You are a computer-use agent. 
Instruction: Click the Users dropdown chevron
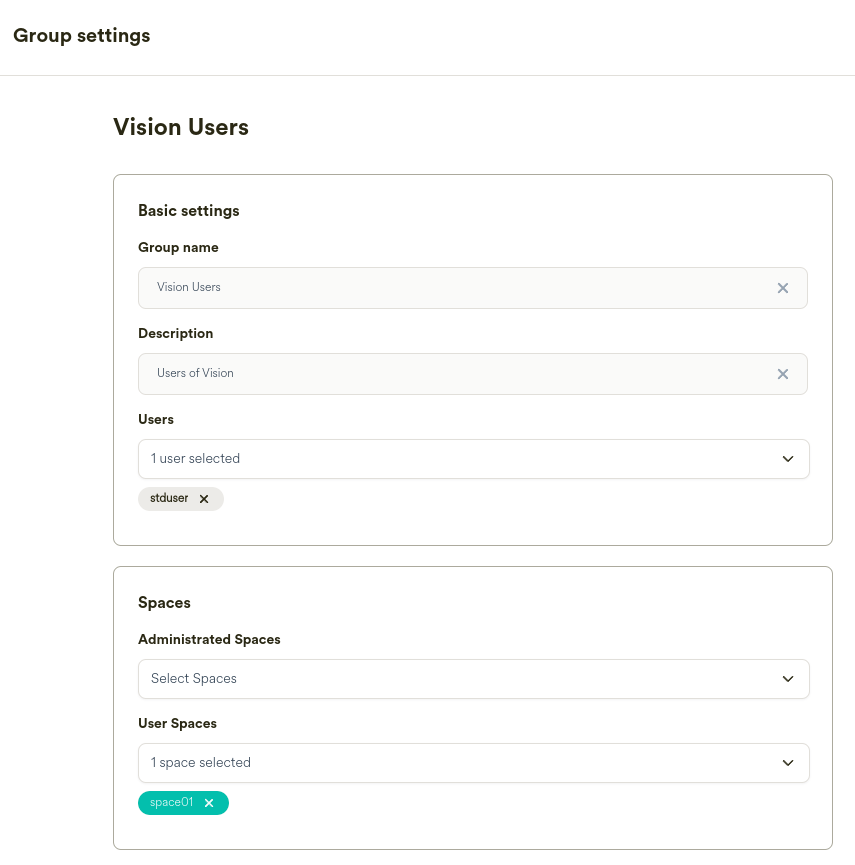pos(787,458)
